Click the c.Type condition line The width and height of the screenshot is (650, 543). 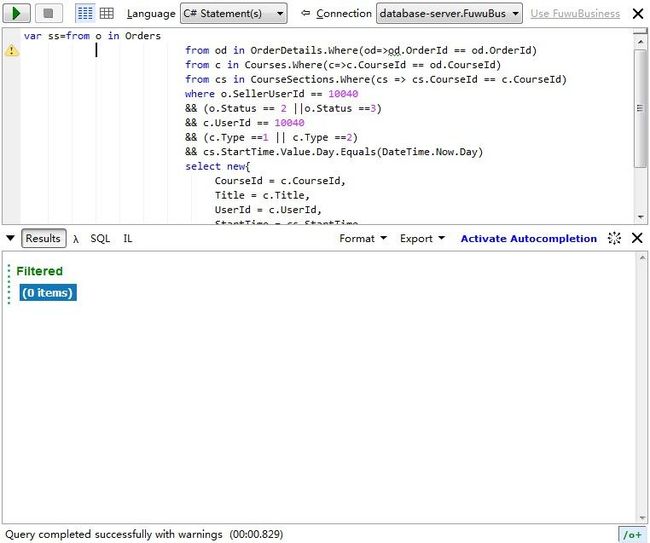(271, 138)
